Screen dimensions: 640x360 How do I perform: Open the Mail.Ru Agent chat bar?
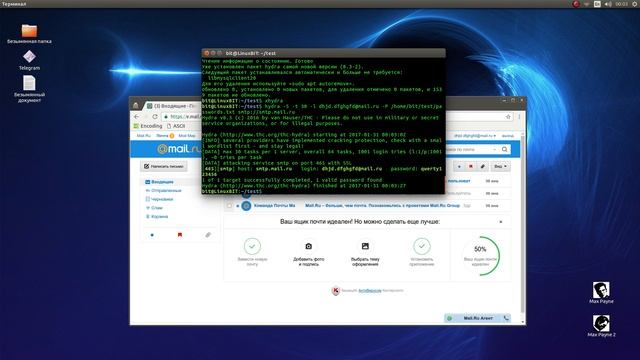[x=478, y=318]
